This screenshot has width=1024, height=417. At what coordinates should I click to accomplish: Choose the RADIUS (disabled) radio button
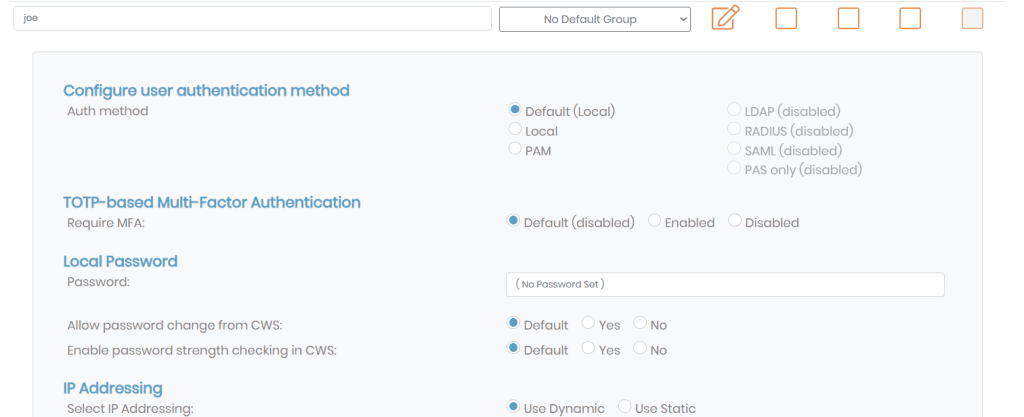(735, 129)
